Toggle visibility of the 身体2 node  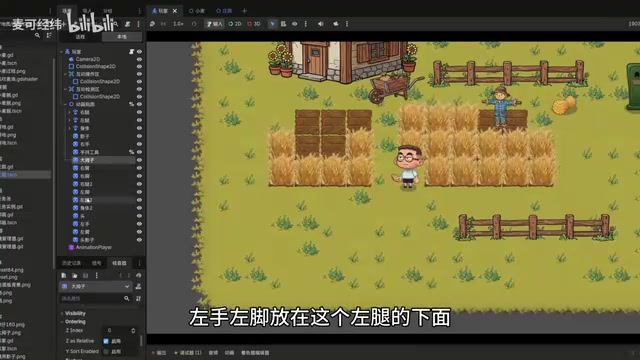tap(139, 208)
